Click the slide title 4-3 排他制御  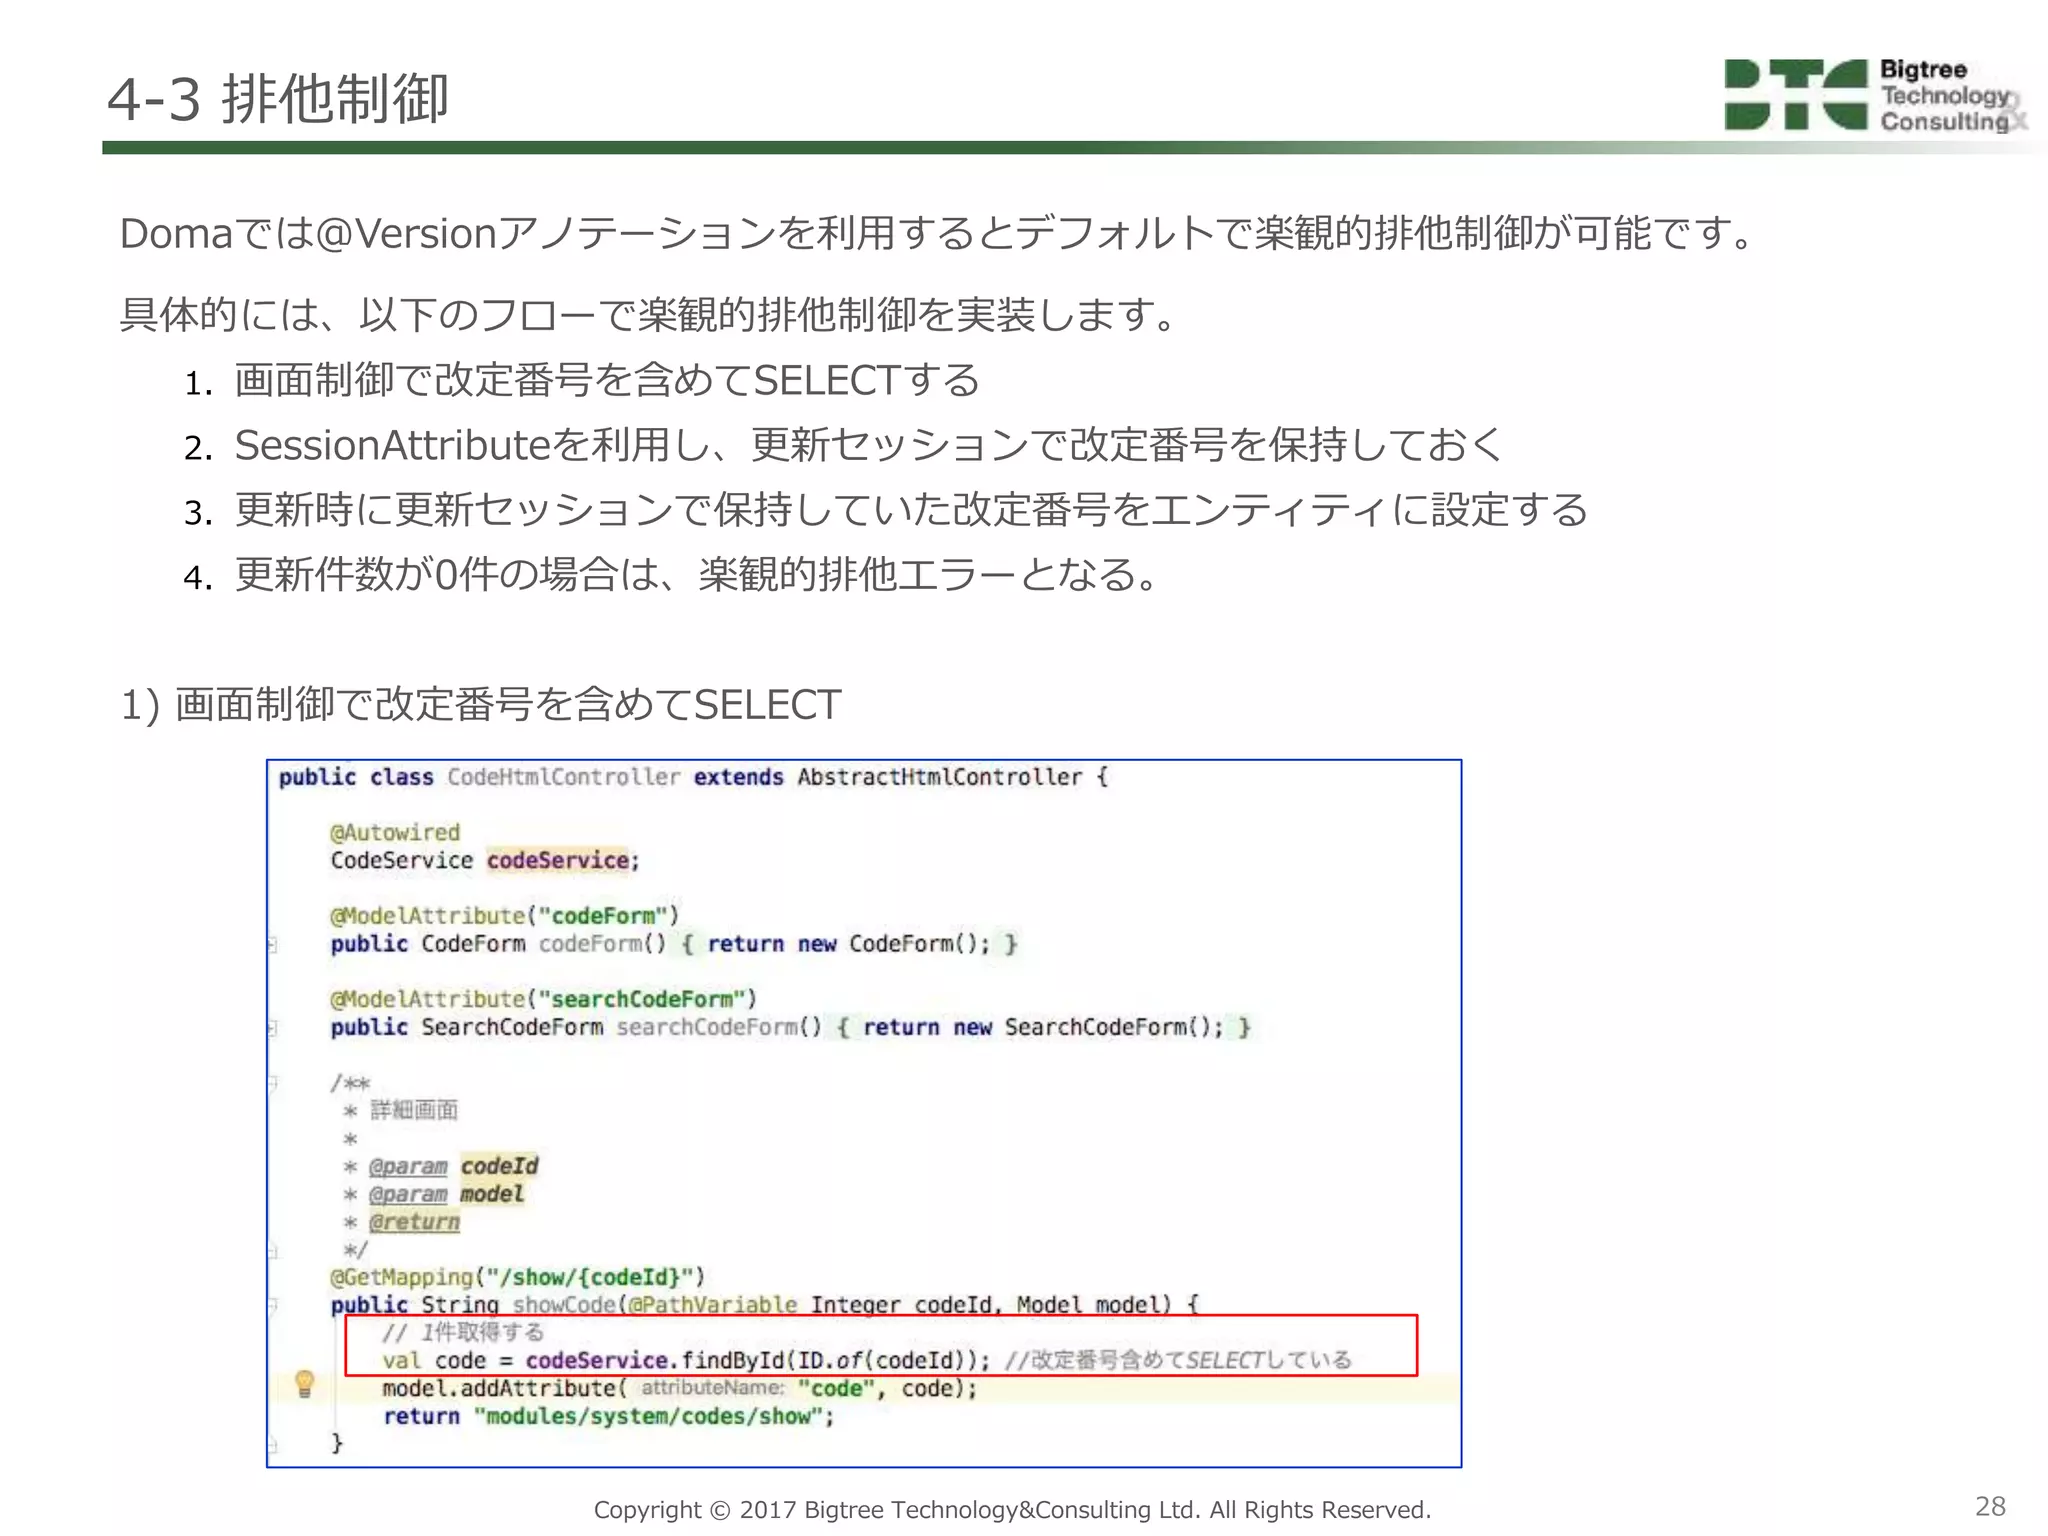(x=278, y=98)
